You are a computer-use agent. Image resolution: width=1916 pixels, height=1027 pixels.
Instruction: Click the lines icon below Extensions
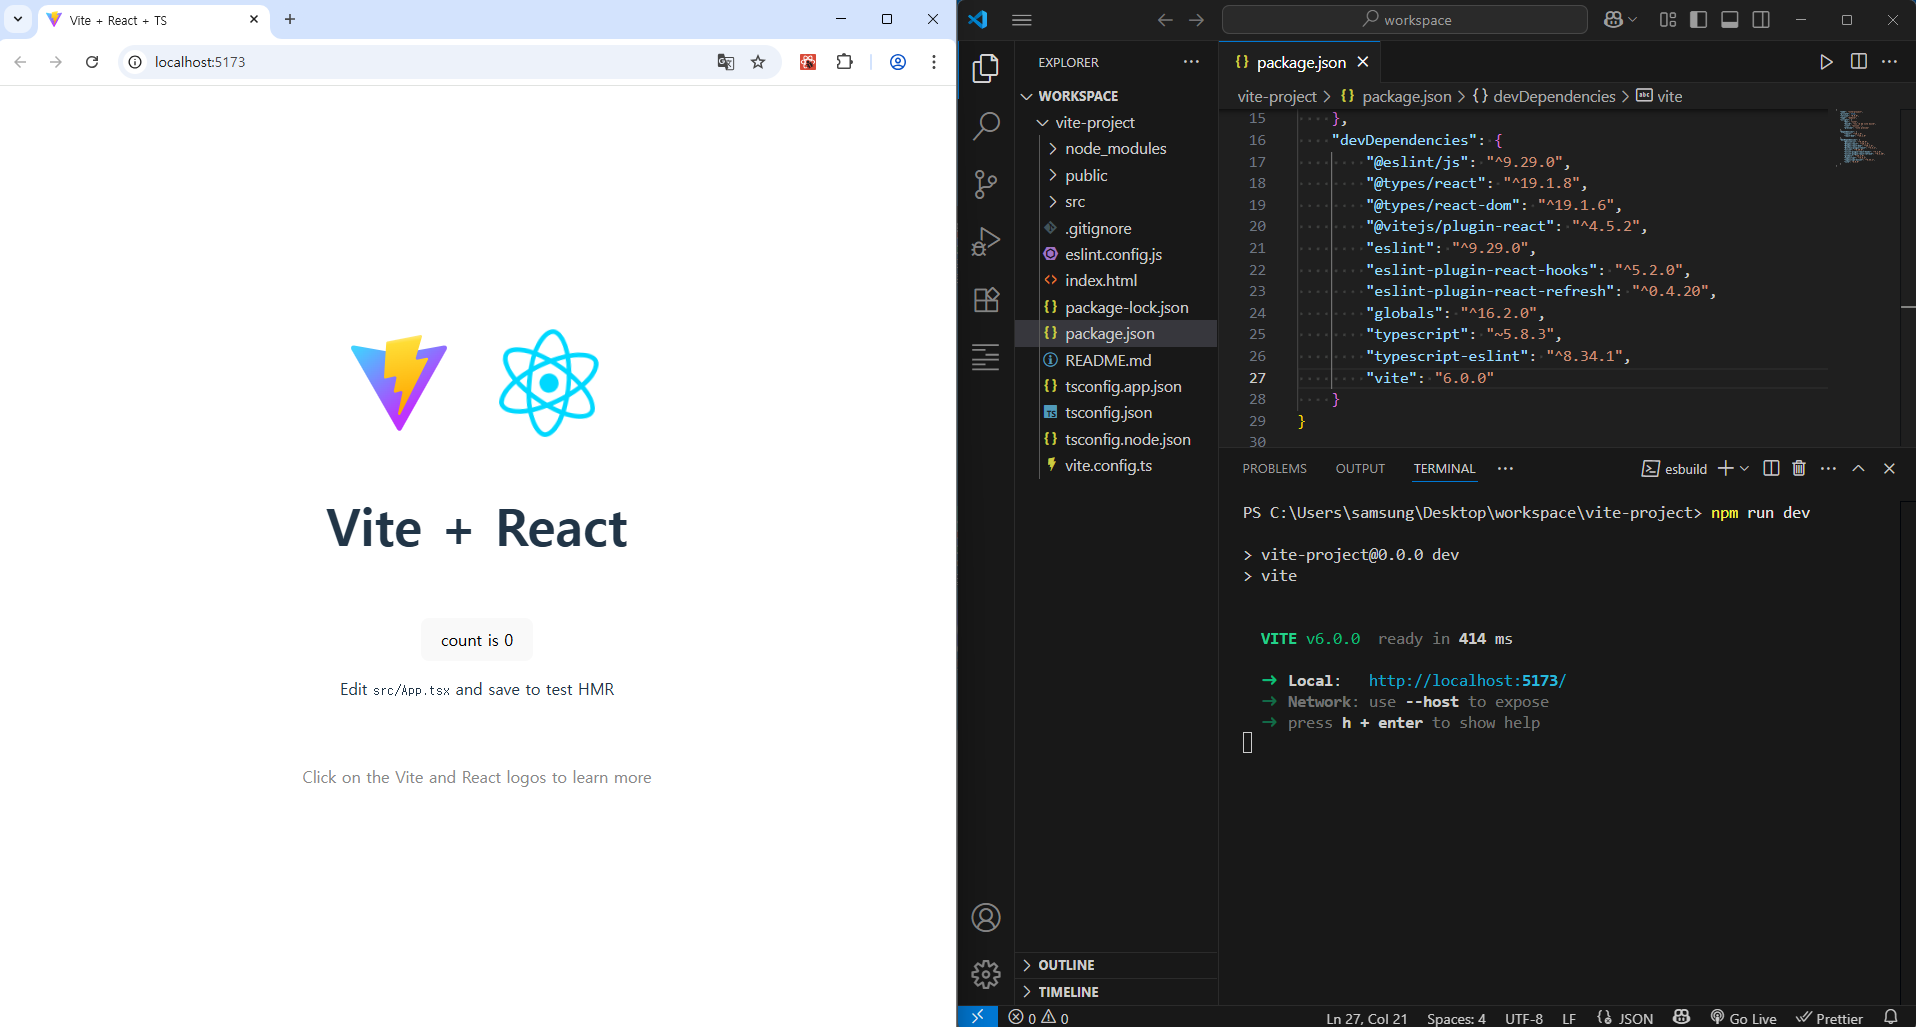coord(986,357)
